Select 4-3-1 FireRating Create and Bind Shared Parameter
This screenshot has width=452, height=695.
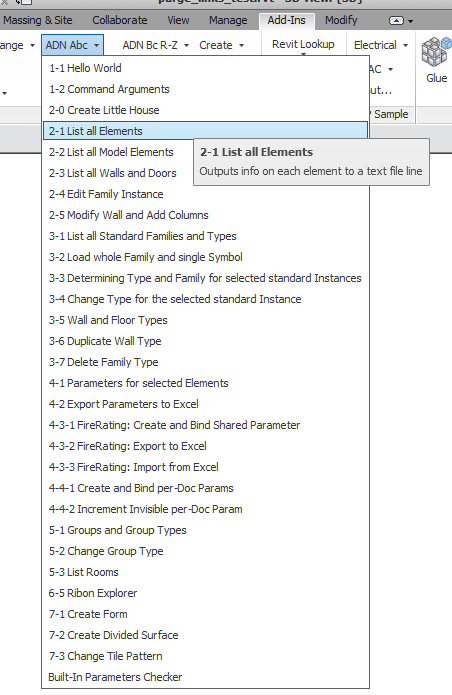point(206,425)
